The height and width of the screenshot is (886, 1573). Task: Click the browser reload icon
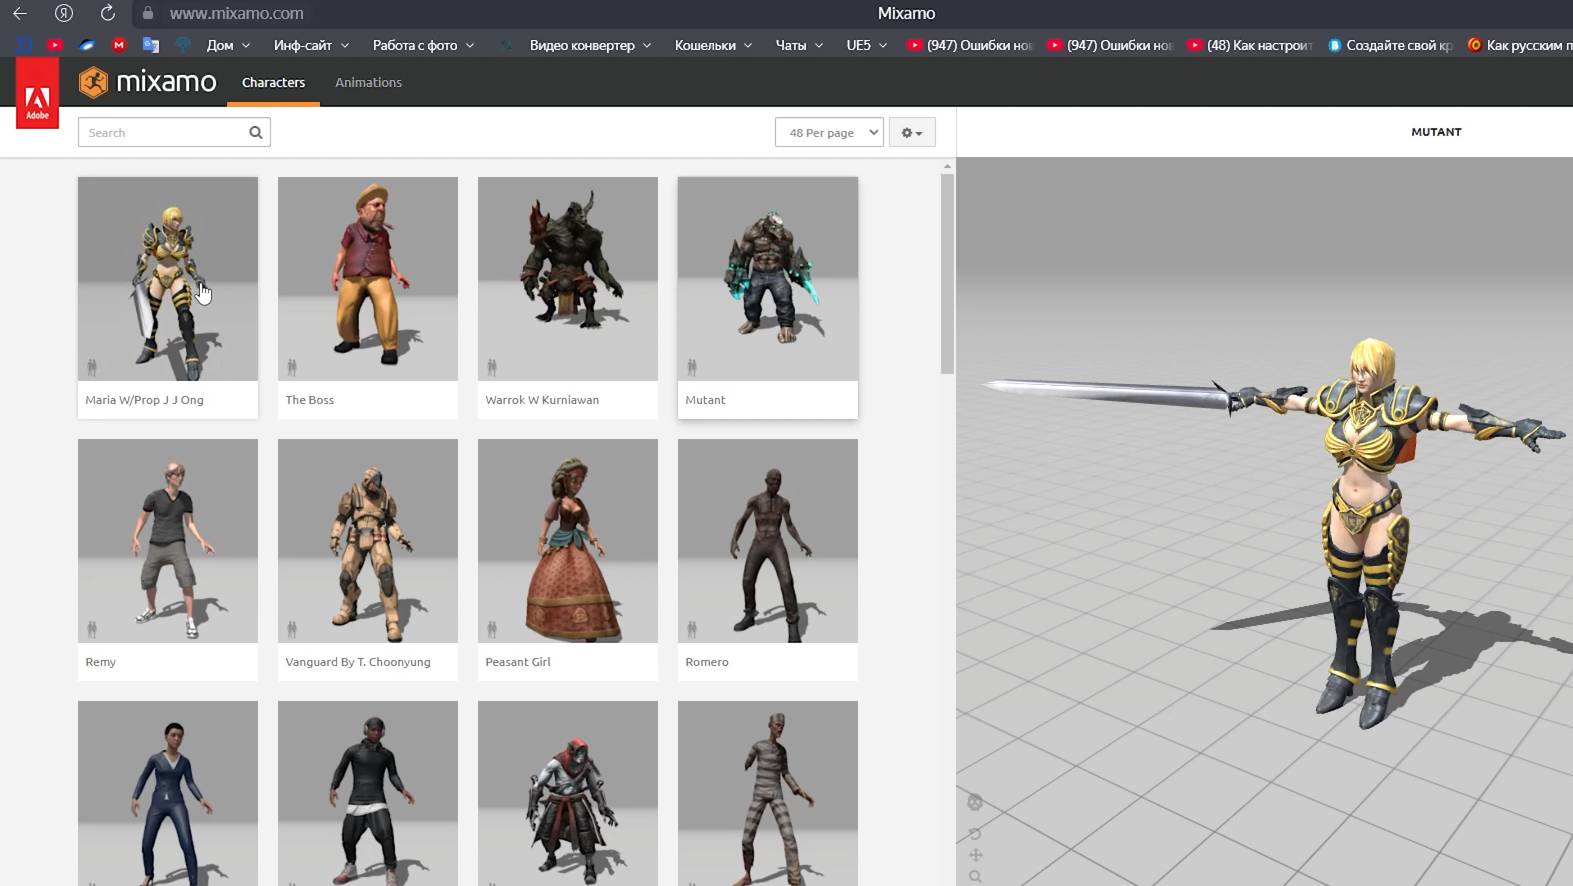pos(108,13)
